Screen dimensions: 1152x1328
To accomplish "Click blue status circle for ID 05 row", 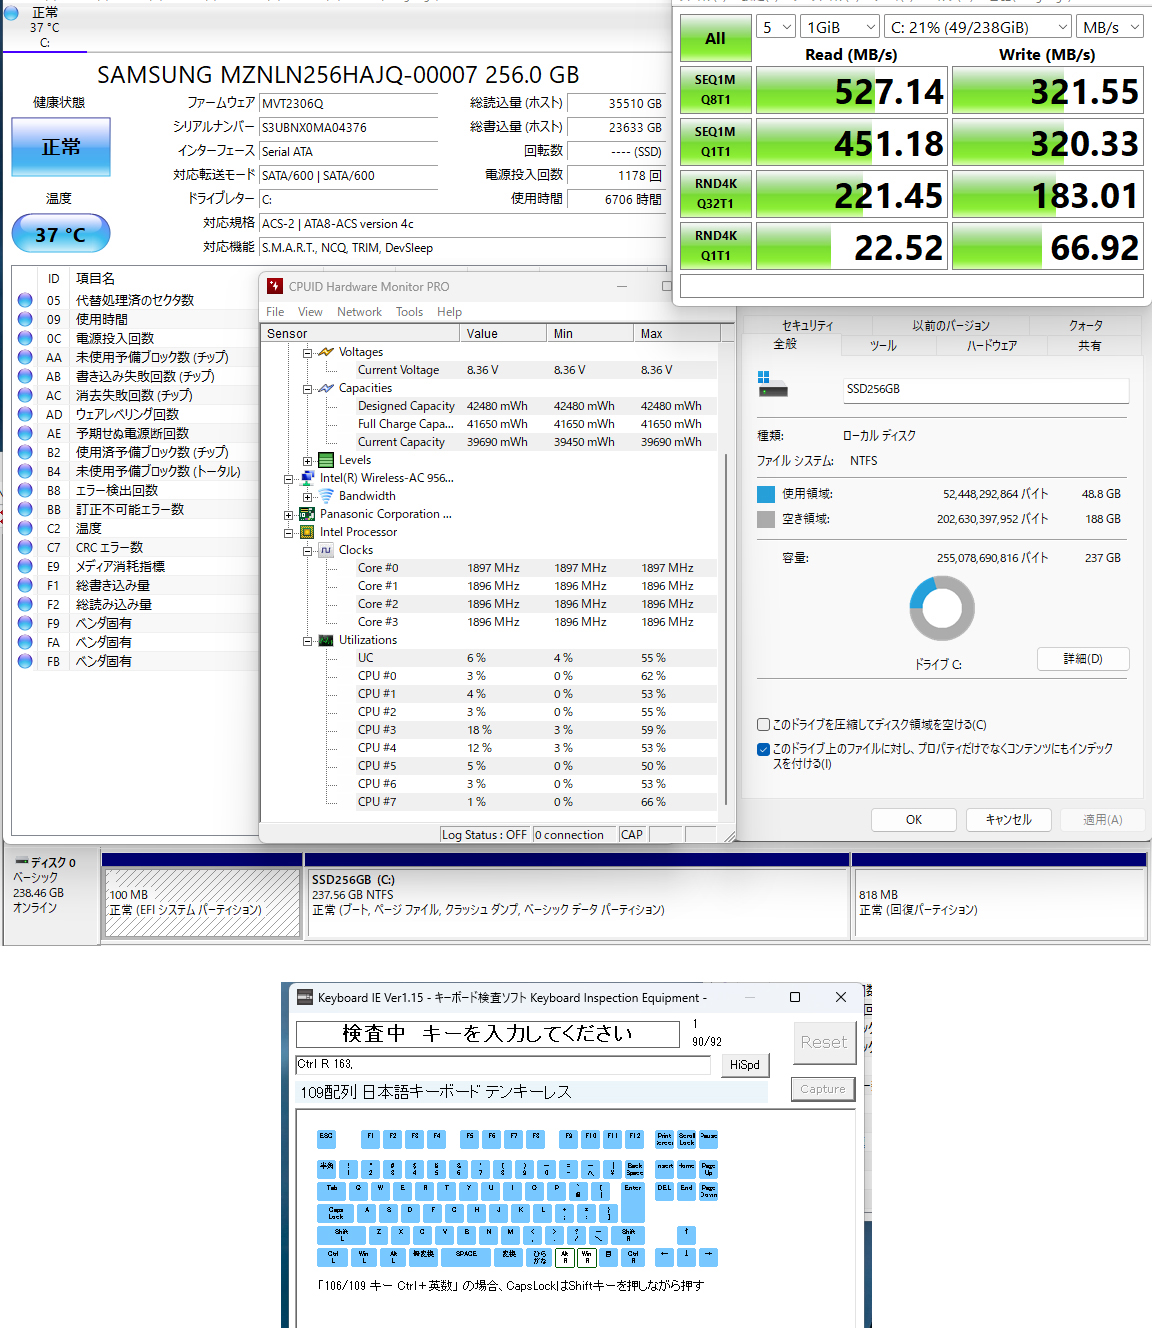I will [25, 299].
